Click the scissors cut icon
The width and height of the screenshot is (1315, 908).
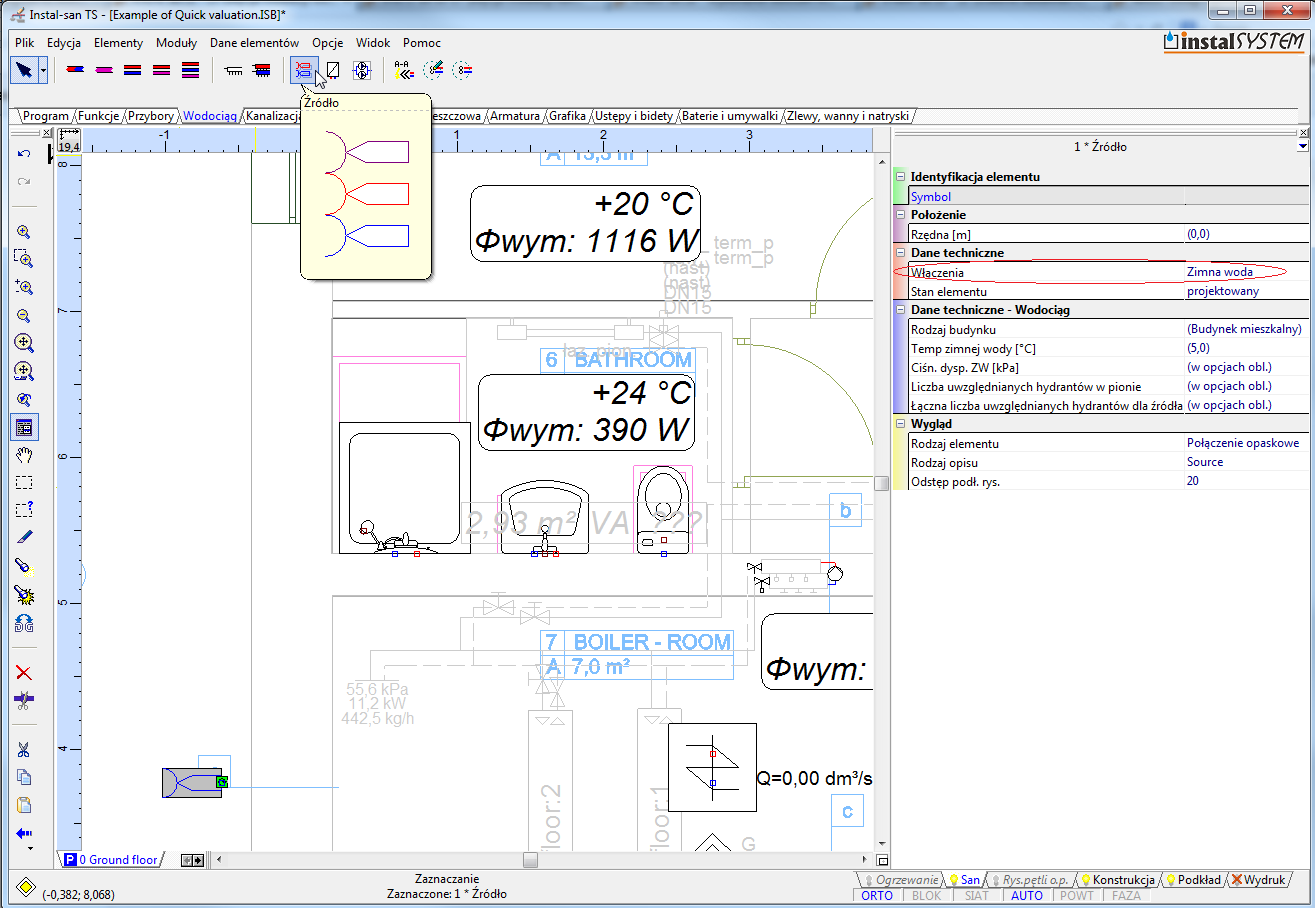coord(24,750)
